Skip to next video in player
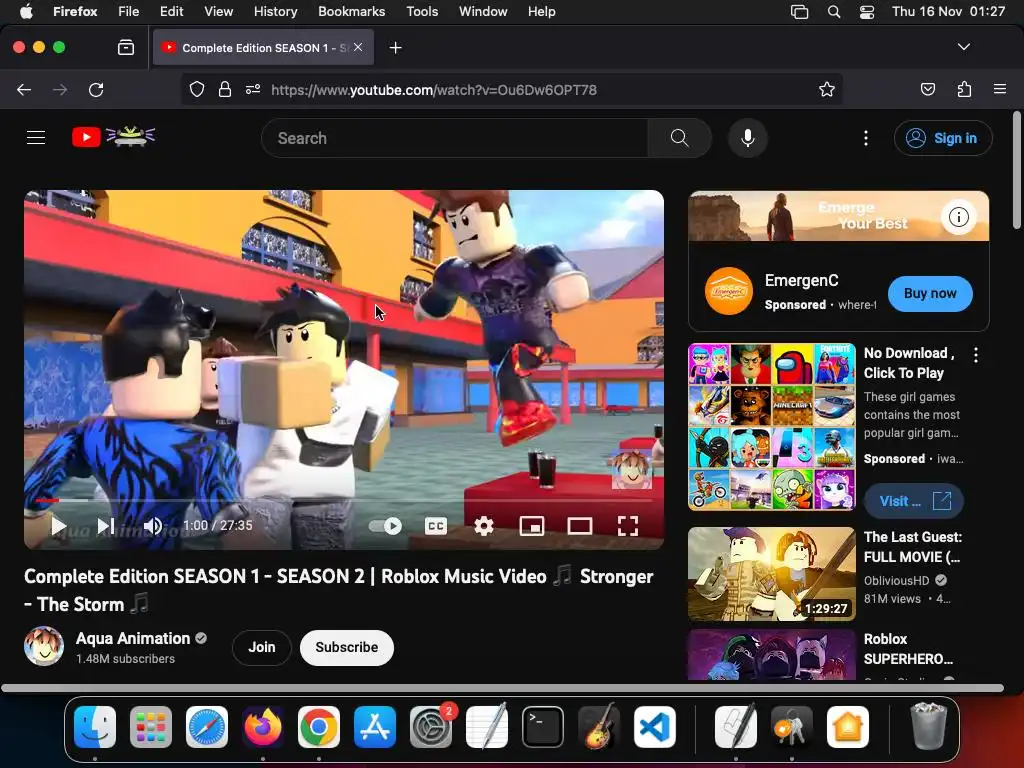 (x=106, y=526)
